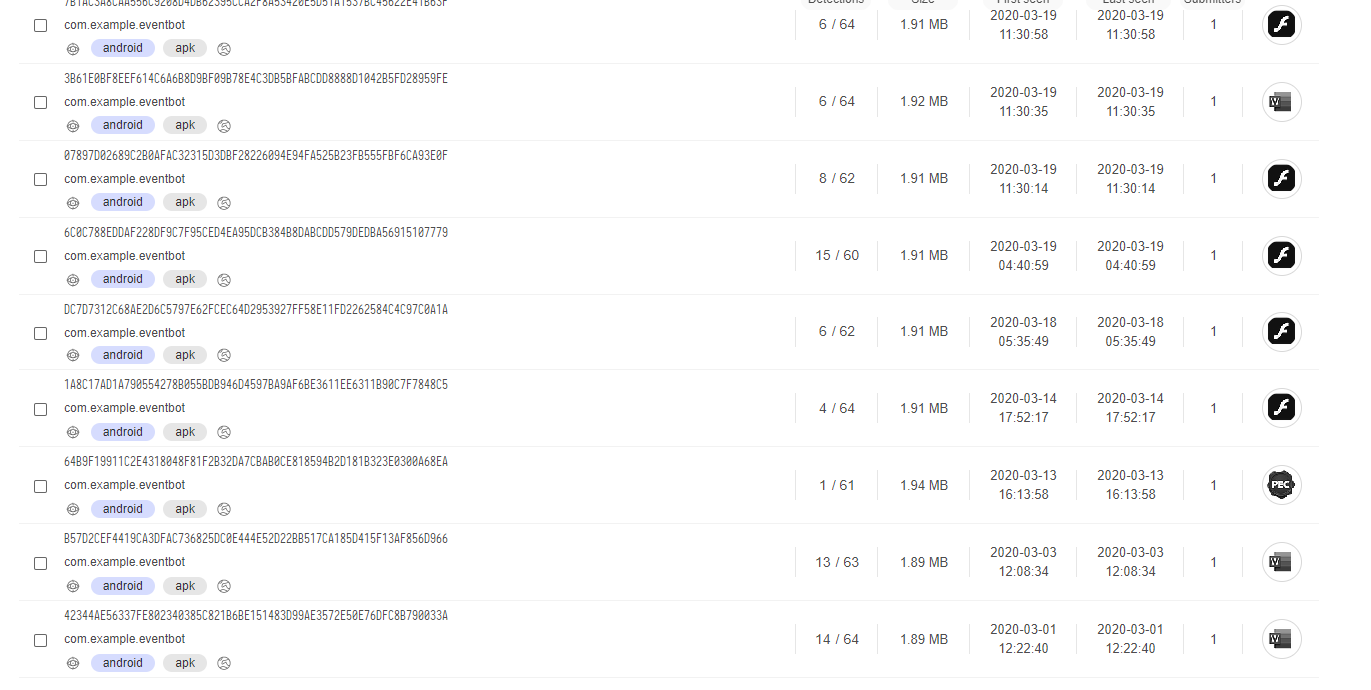Image resolution: width=1371 pixels, height=690 pixels.
Task: Click the sad-face icon beside apk in 6C0C788E row
Action: pyautogui.click(x=224, y=280)
